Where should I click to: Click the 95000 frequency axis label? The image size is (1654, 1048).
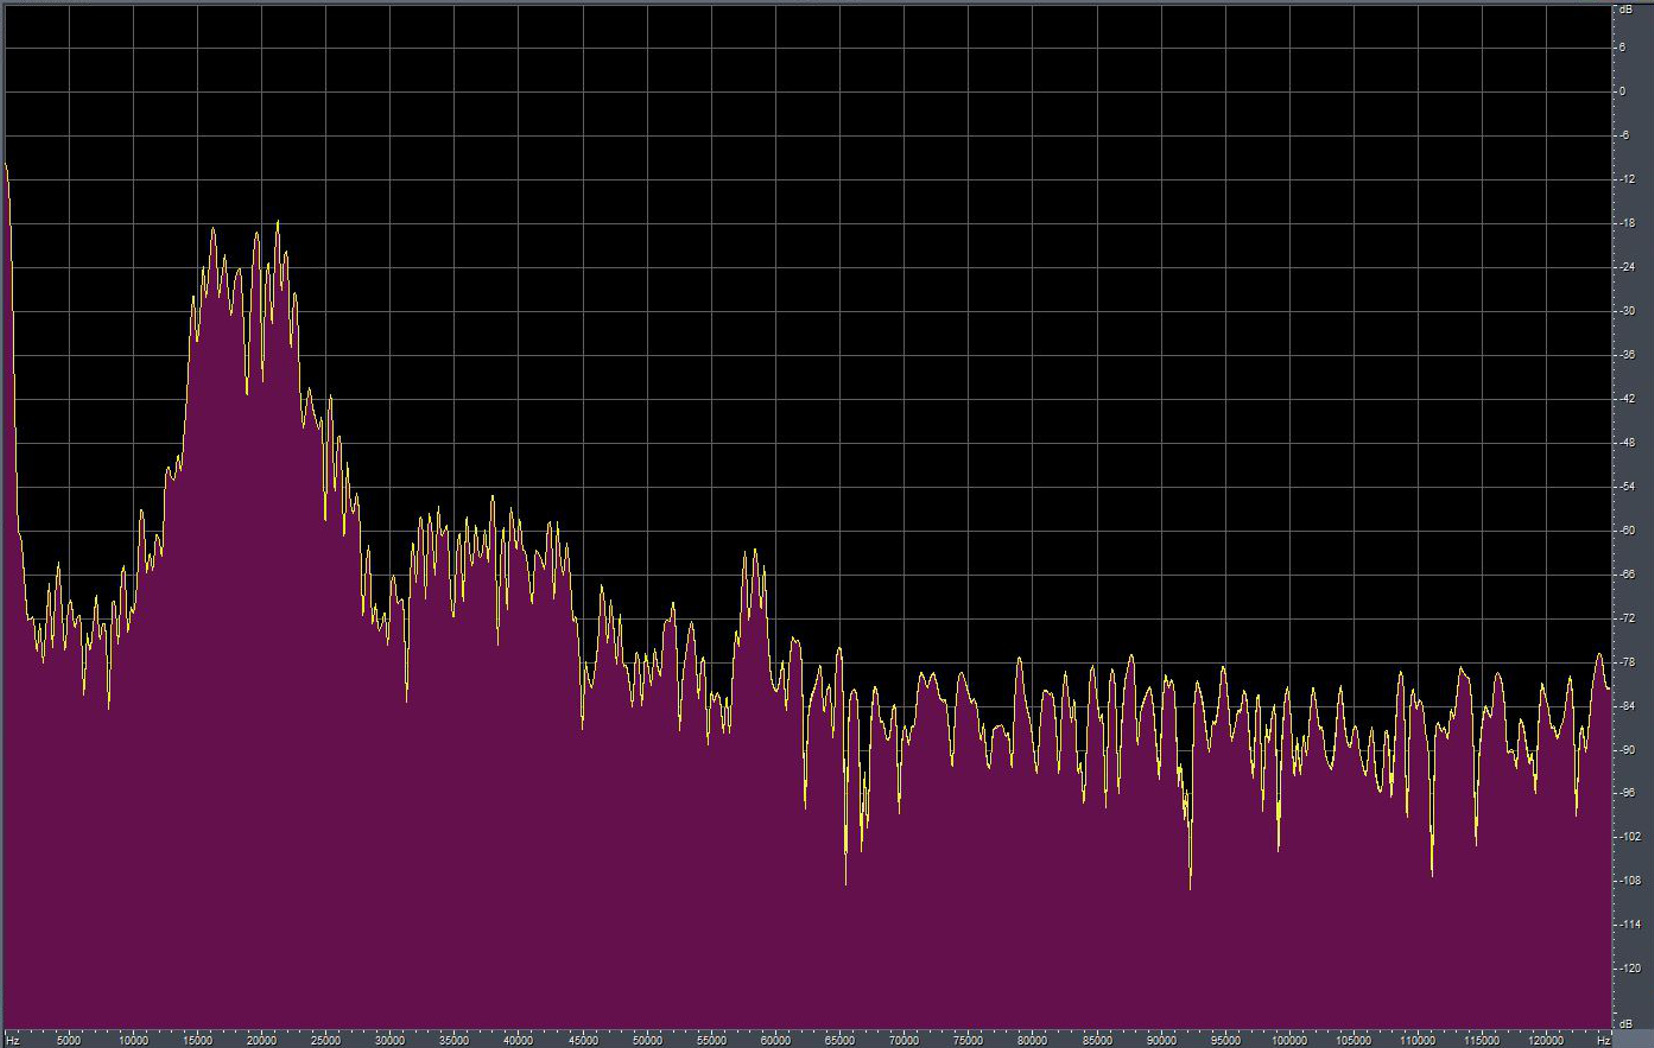[x=1225, y=1041]
